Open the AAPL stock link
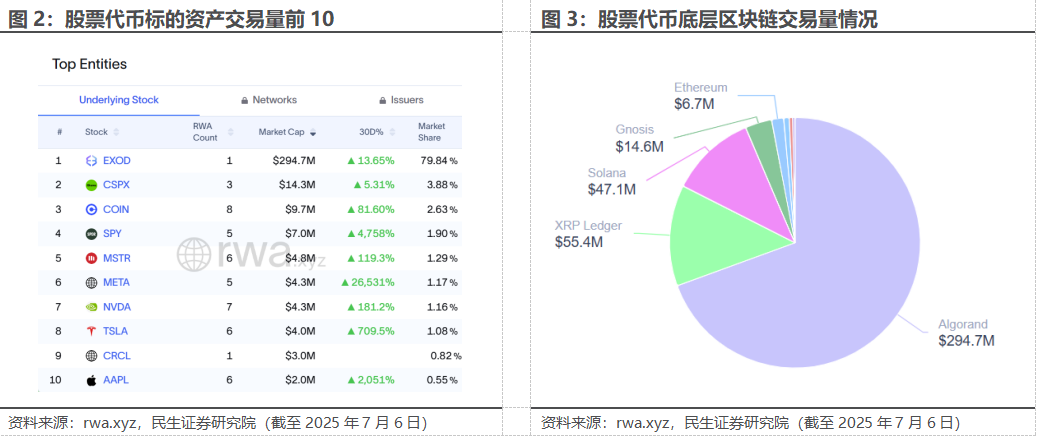Viewport: 1039px width, 439px height. pos(116,380)
